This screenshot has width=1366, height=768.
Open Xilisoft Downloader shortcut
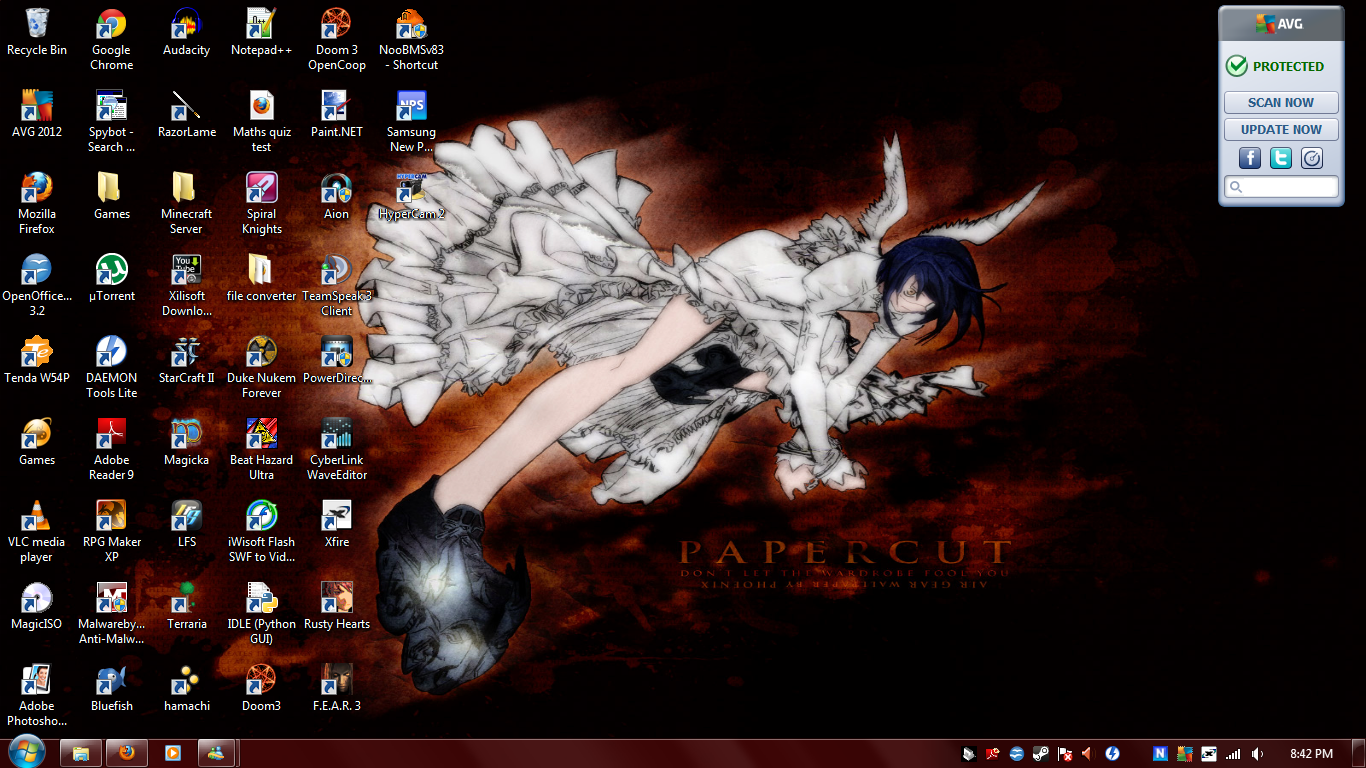pyautogui.click(x=186, y=286)
